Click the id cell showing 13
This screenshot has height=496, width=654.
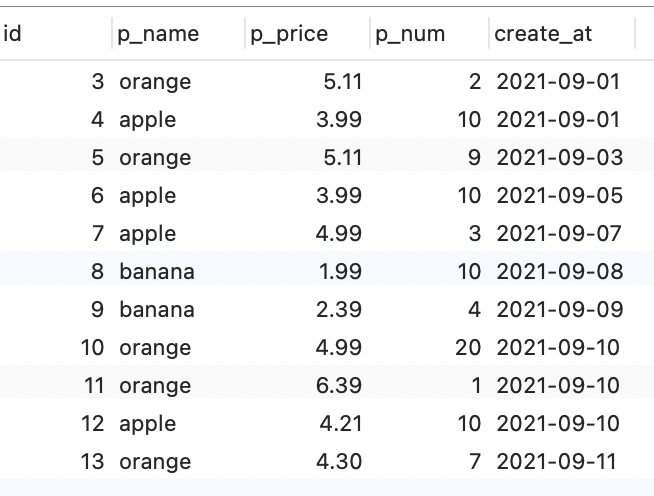point(92,462)
